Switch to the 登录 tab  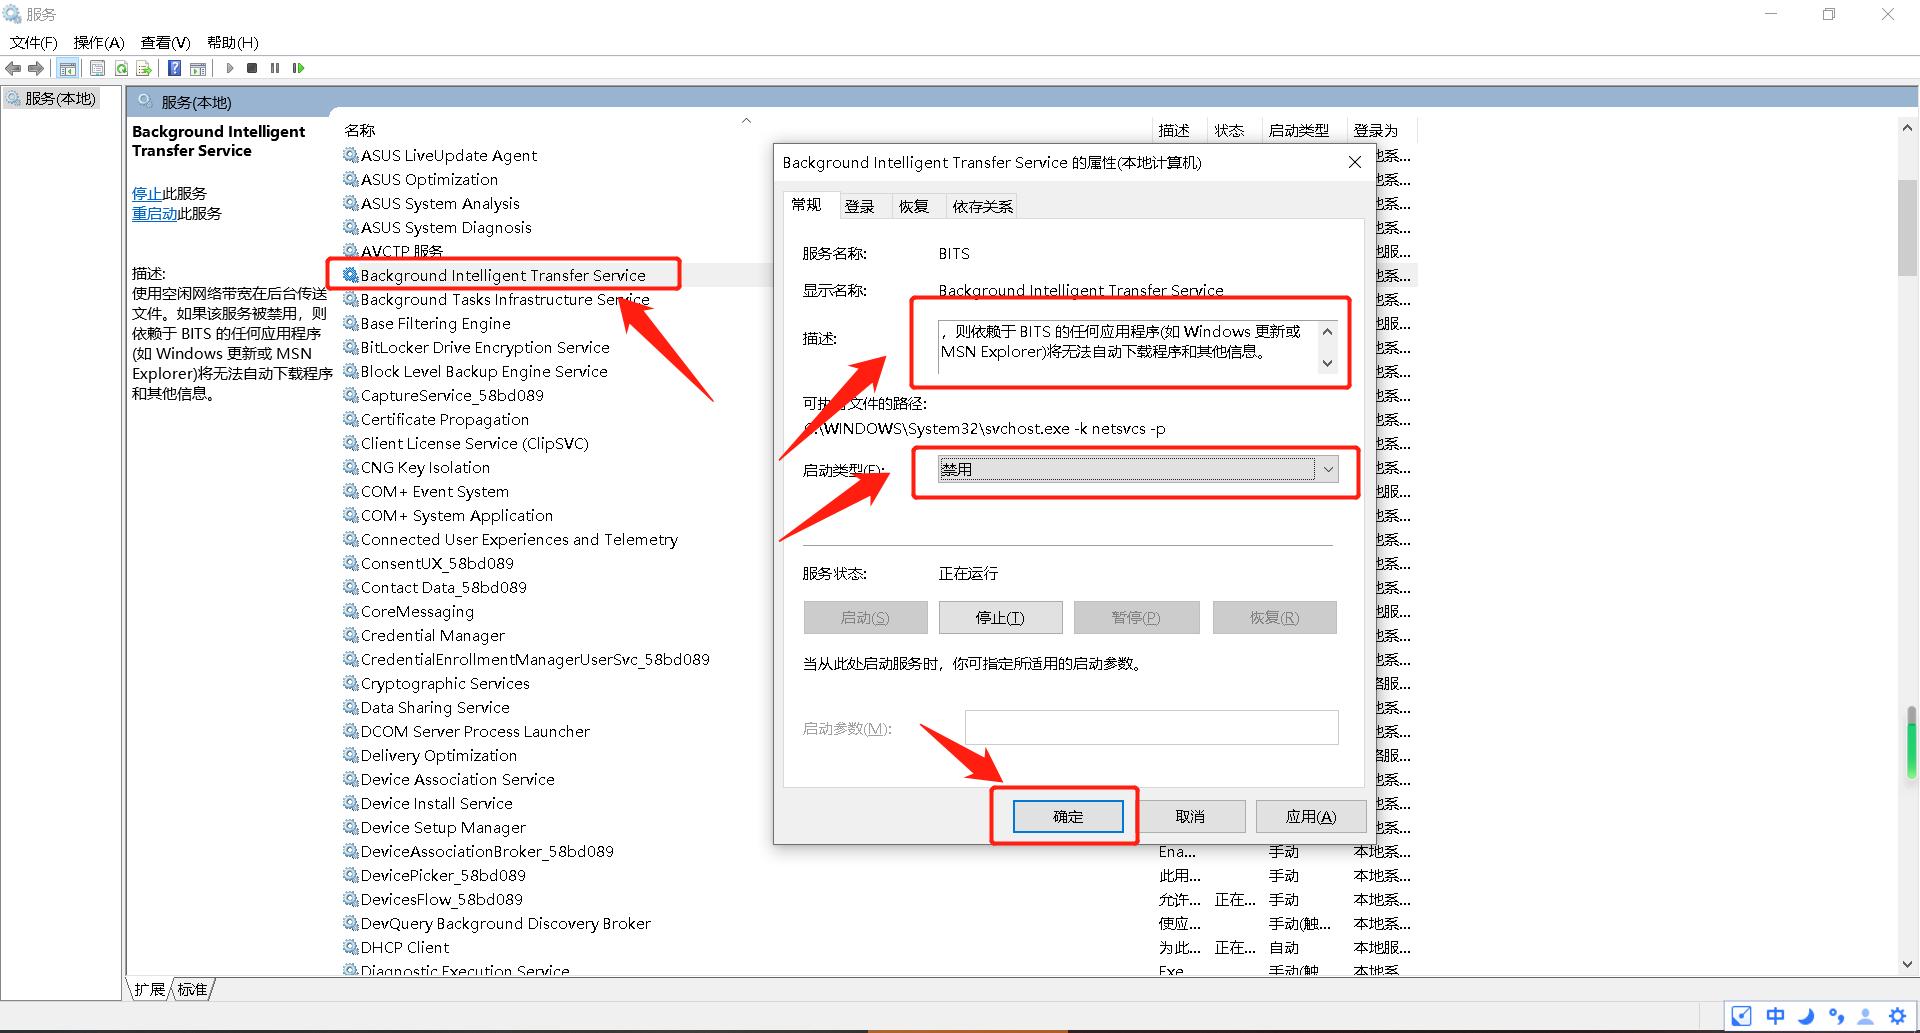[859, 206]
